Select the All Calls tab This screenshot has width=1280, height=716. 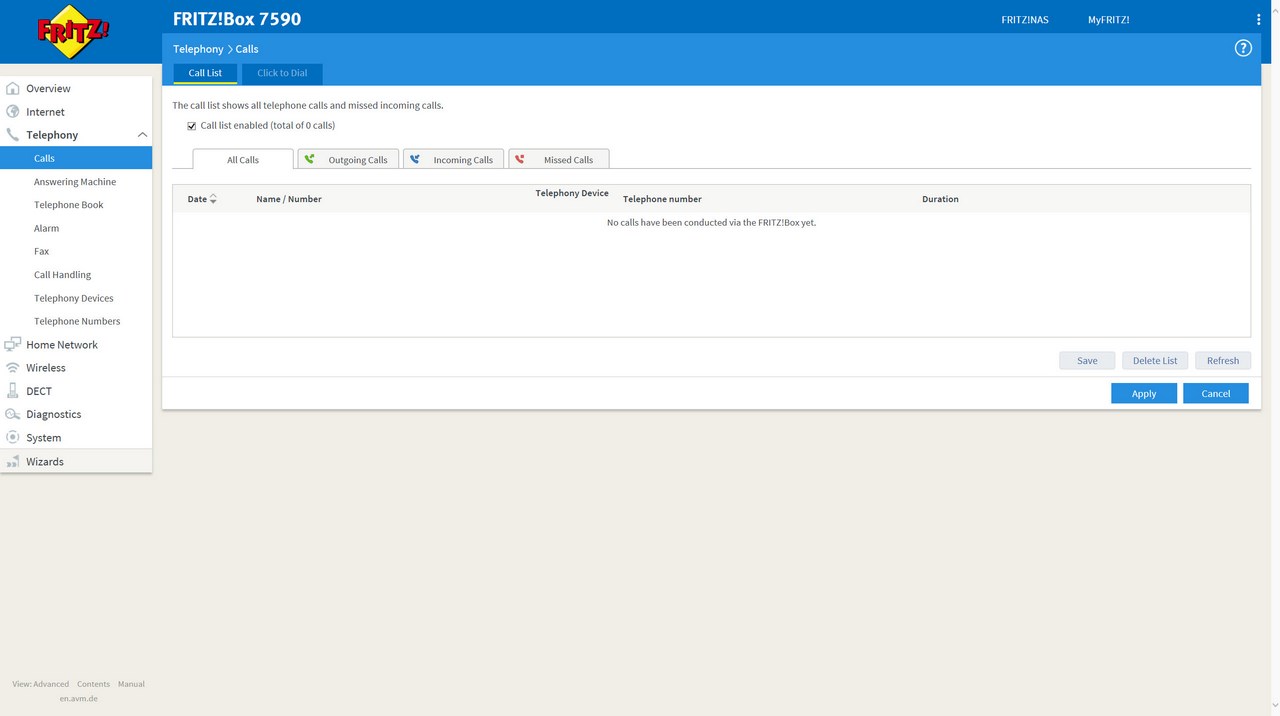243,160
